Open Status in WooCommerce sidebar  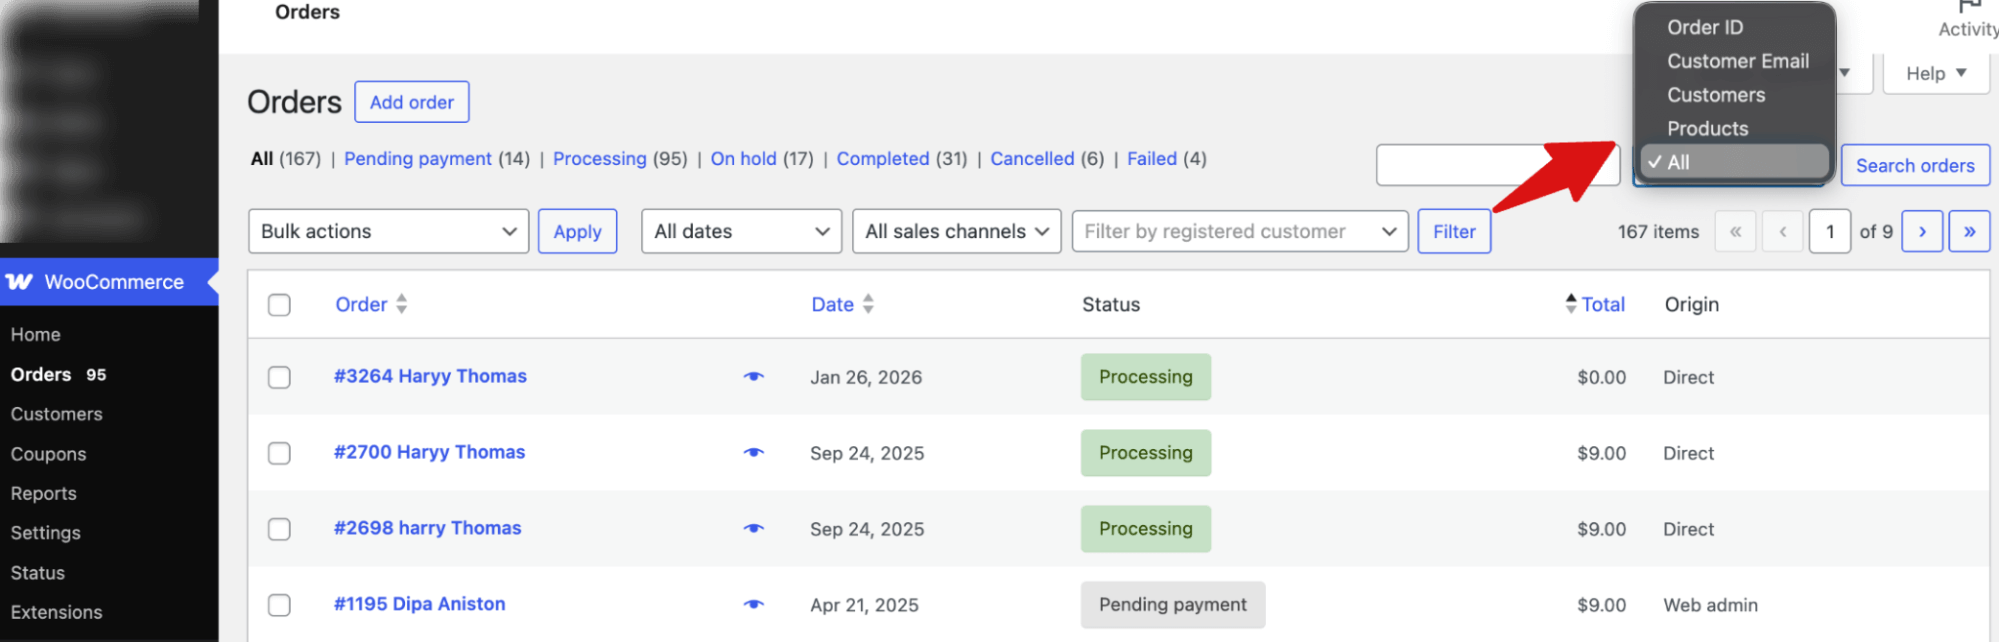pyautogui.click(x=37, y=573)
